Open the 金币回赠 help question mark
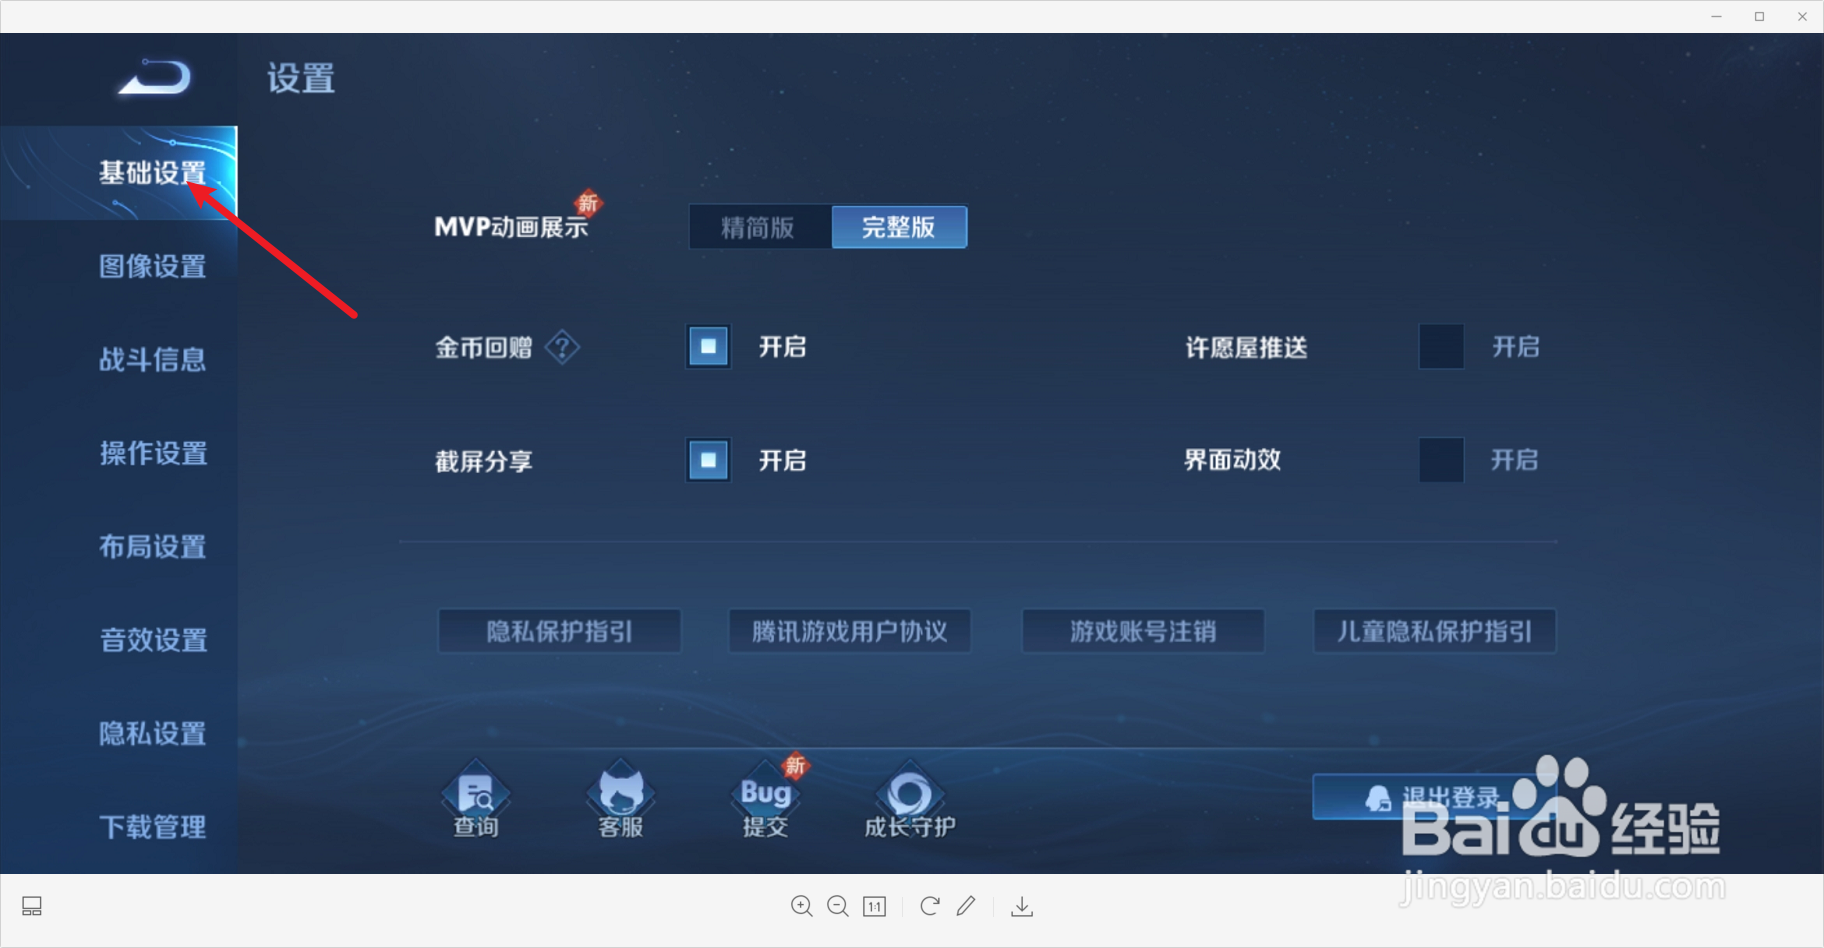 click(x=562, y=347)
